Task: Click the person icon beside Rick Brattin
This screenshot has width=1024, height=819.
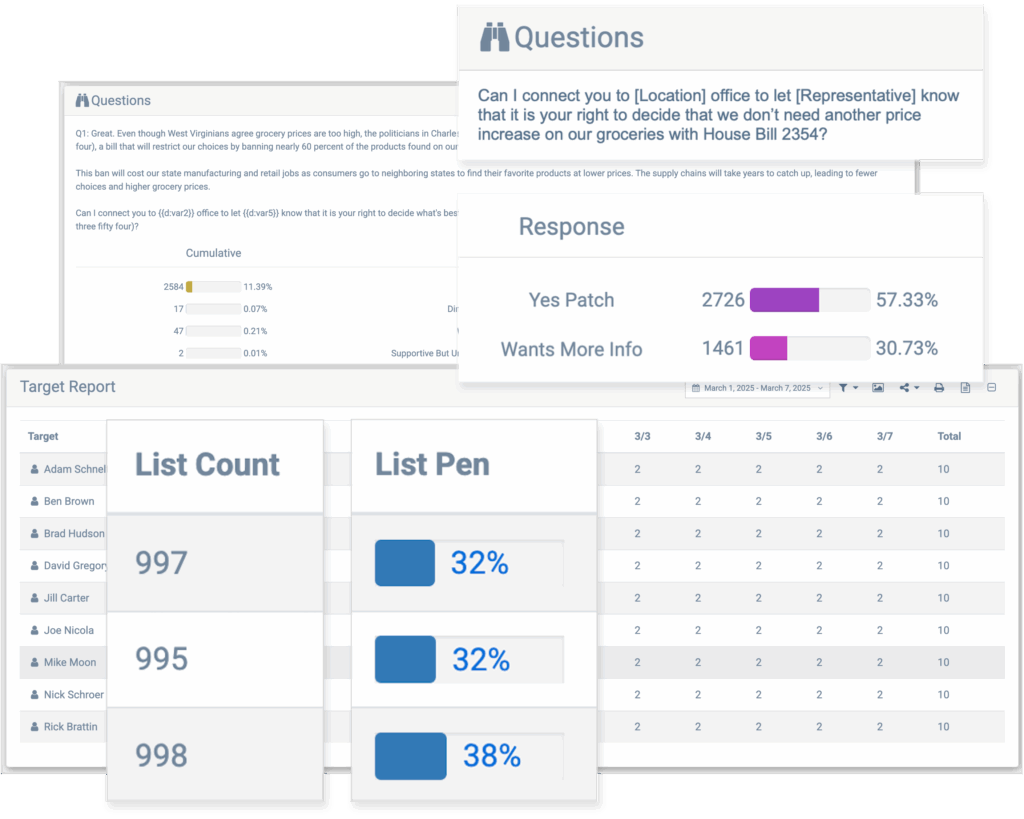Action: pos(34,727)
